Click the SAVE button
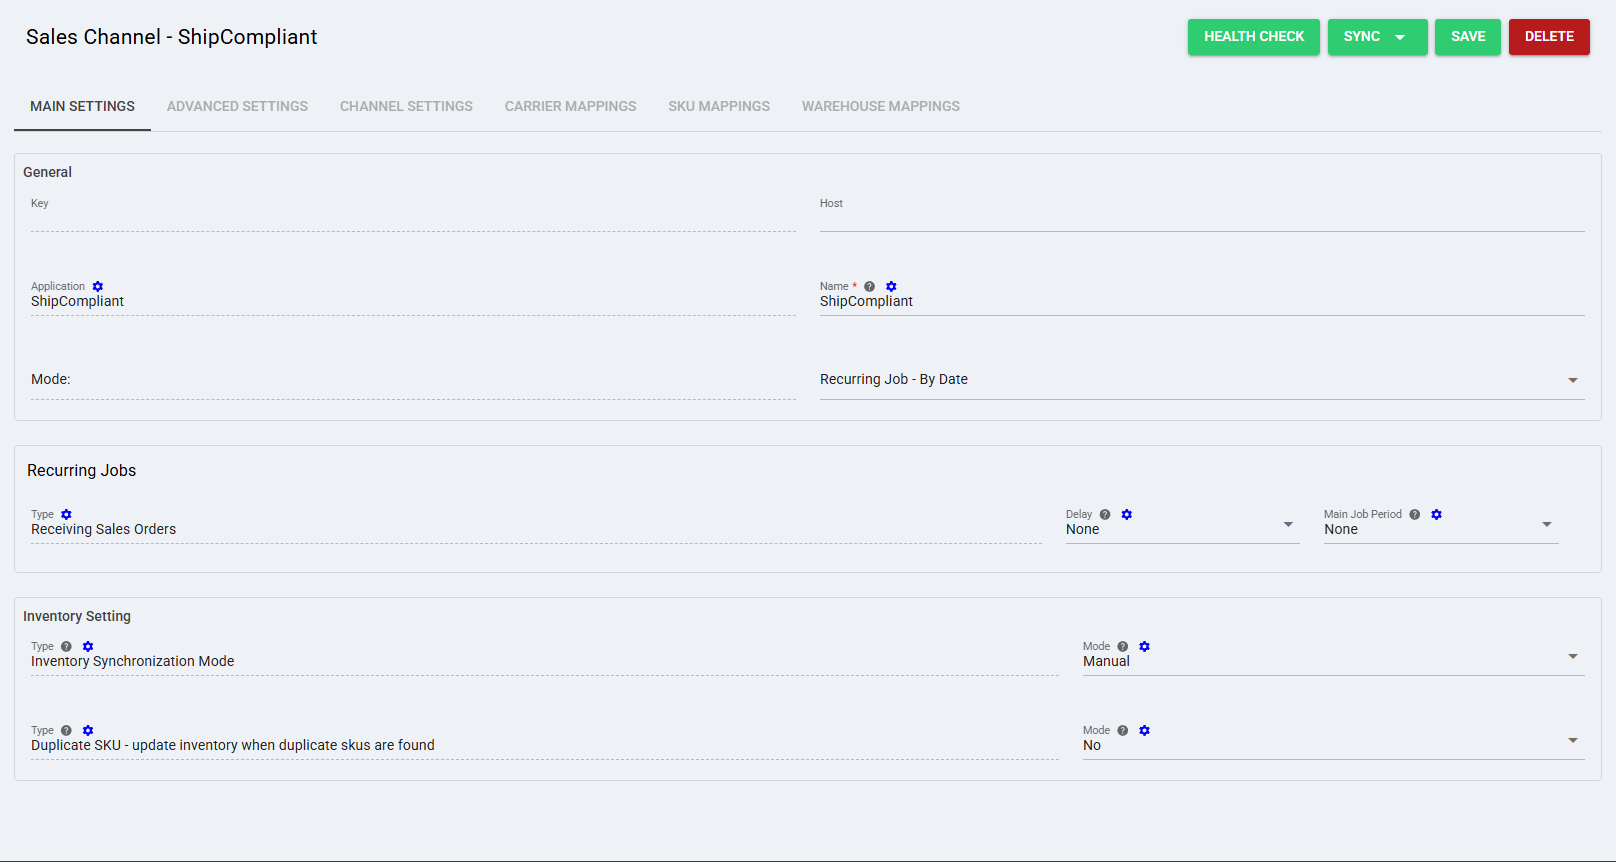 (1468, 37)
